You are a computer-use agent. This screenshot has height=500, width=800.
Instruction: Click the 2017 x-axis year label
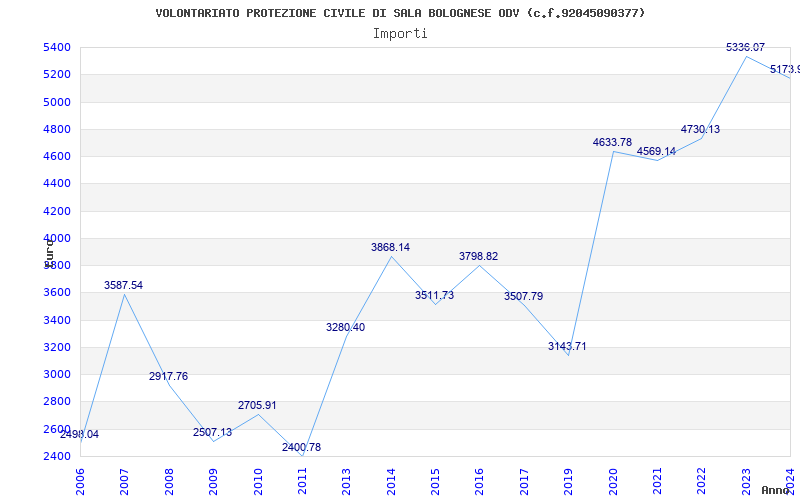[524, 482]
